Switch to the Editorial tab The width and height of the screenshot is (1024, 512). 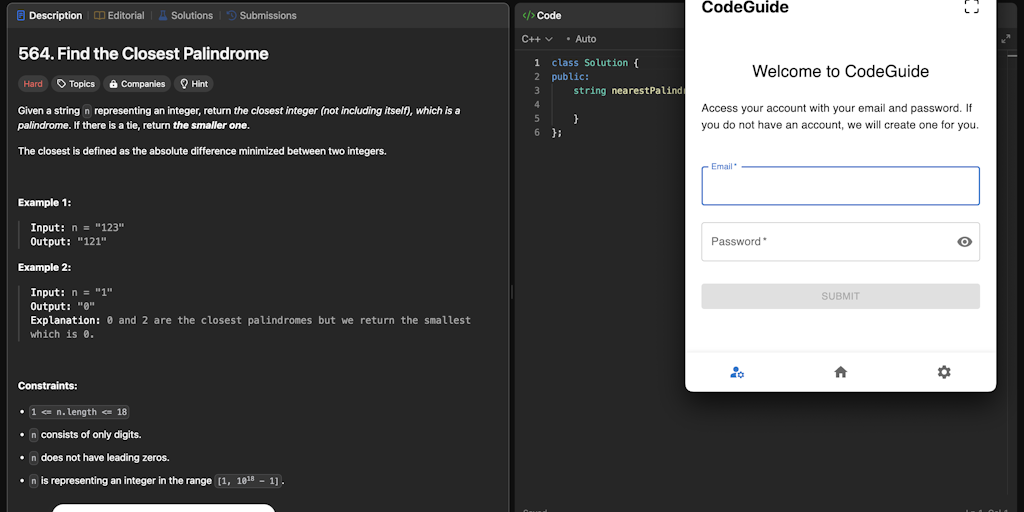click(119, 15)
